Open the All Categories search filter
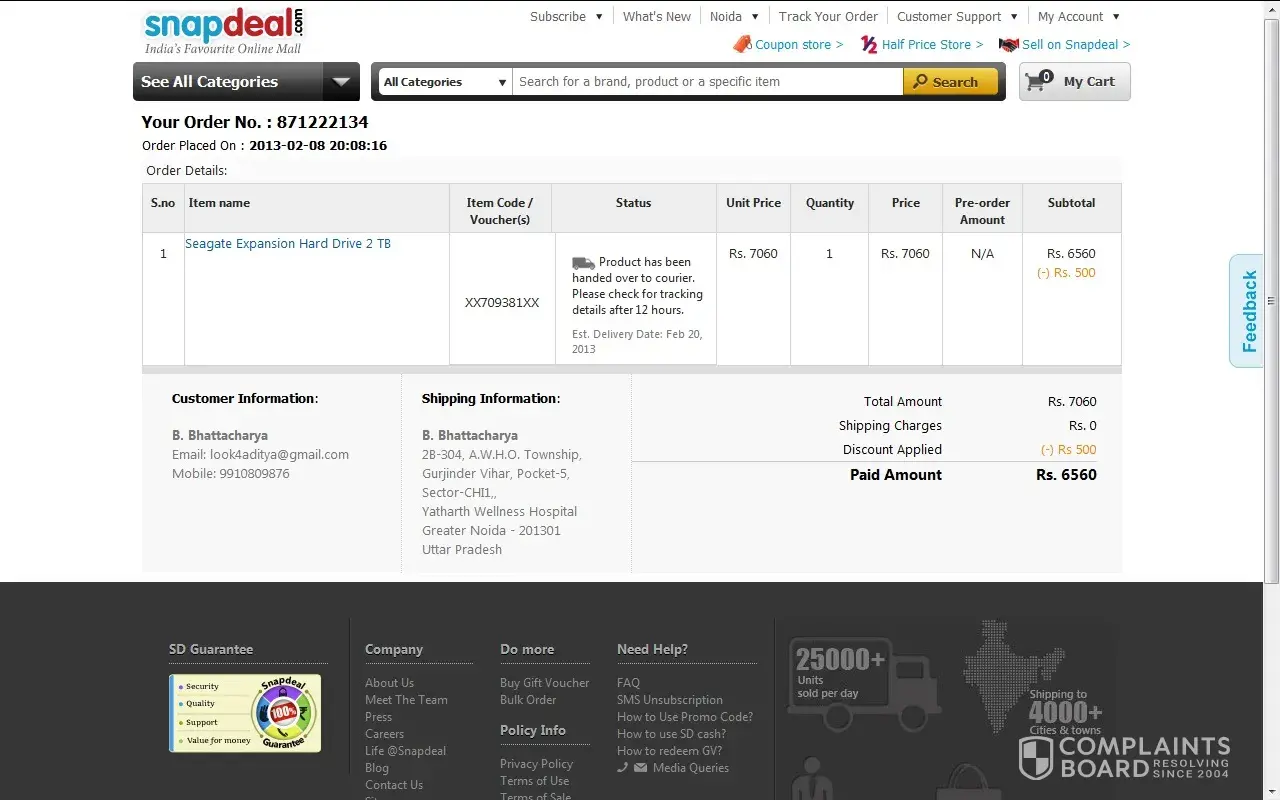 coord(445,82)
